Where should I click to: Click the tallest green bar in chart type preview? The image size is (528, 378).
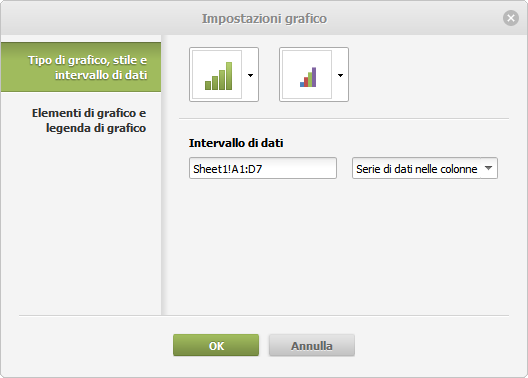click(x=229, y=76)
